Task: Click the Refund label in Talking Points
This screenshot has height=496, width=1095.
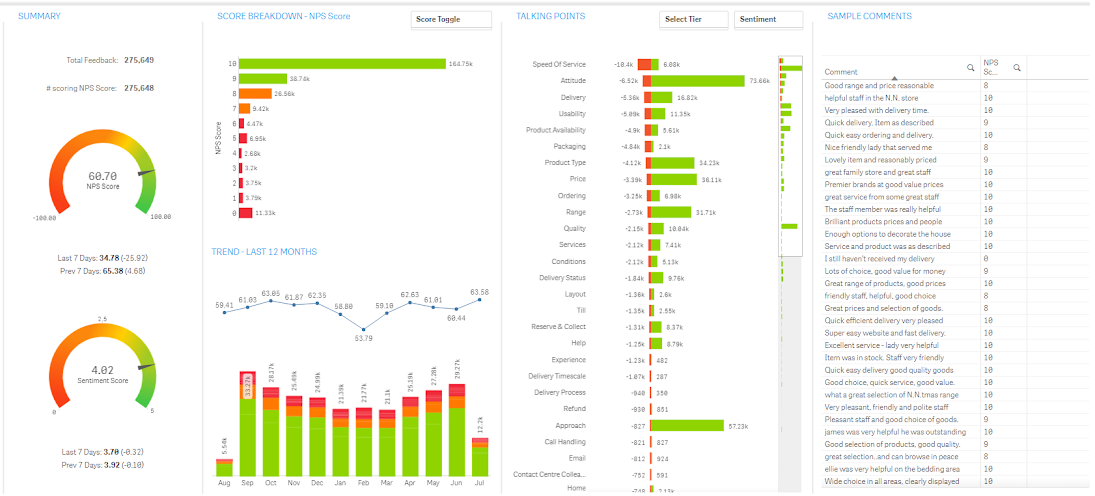Action: pyautogui.click(x=575, y=409)
